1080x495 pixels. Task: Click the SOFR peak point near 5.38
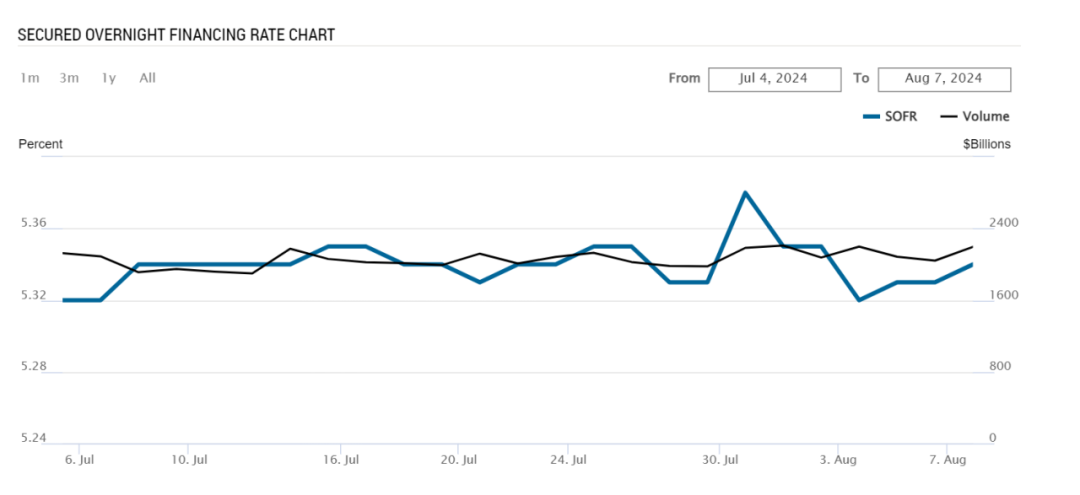click(745, 192)
